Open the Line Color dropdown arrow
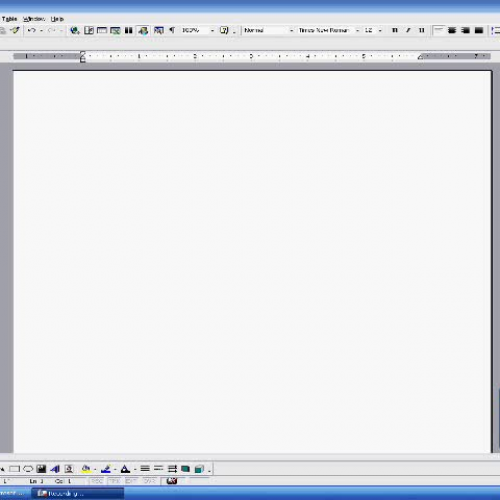This screenshot has height=500, width=500. pos(115,469)
